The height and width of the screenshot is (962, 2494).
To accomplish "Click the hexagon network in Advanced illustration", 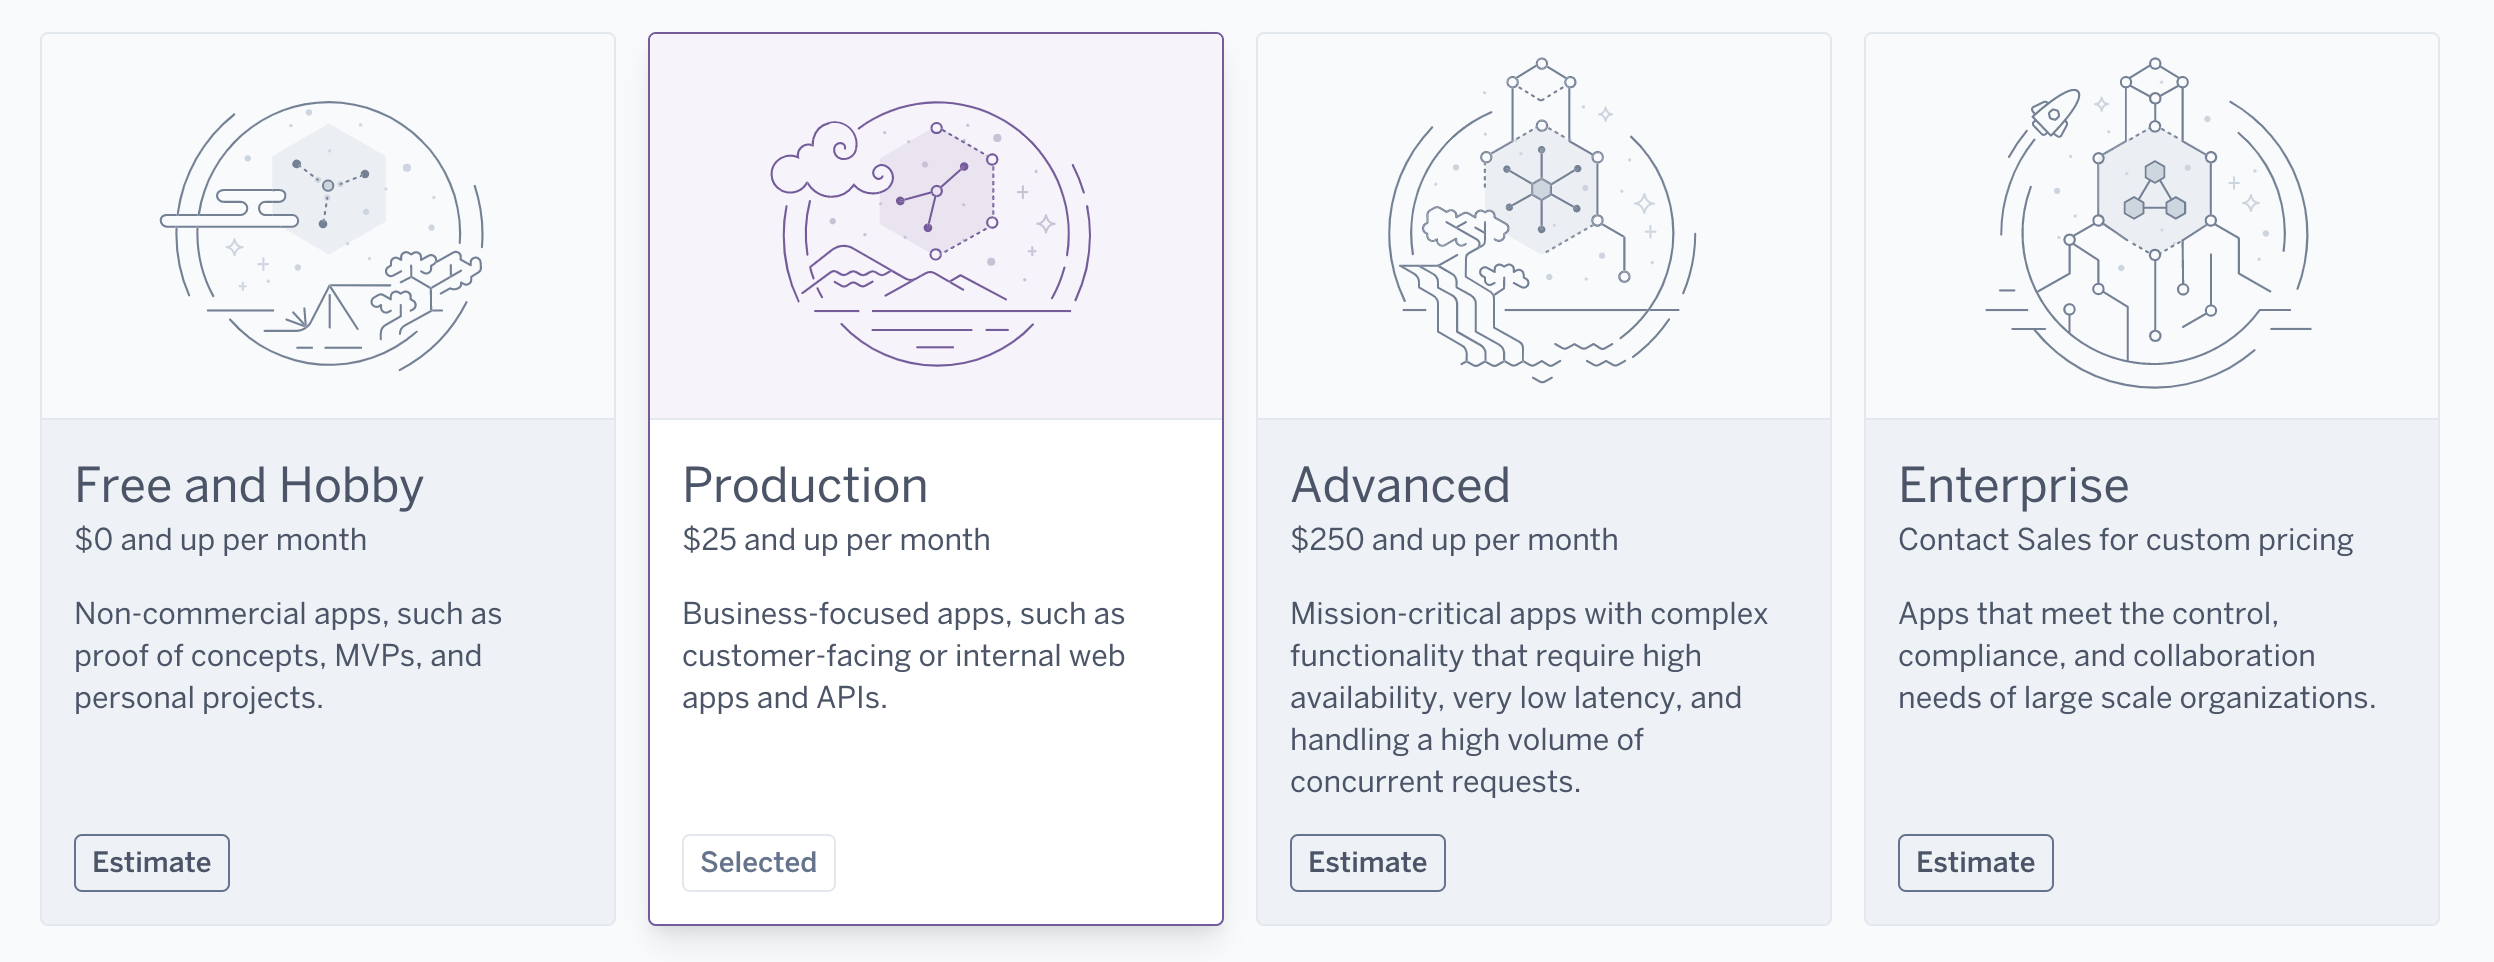I will (x=1542, y=188).
